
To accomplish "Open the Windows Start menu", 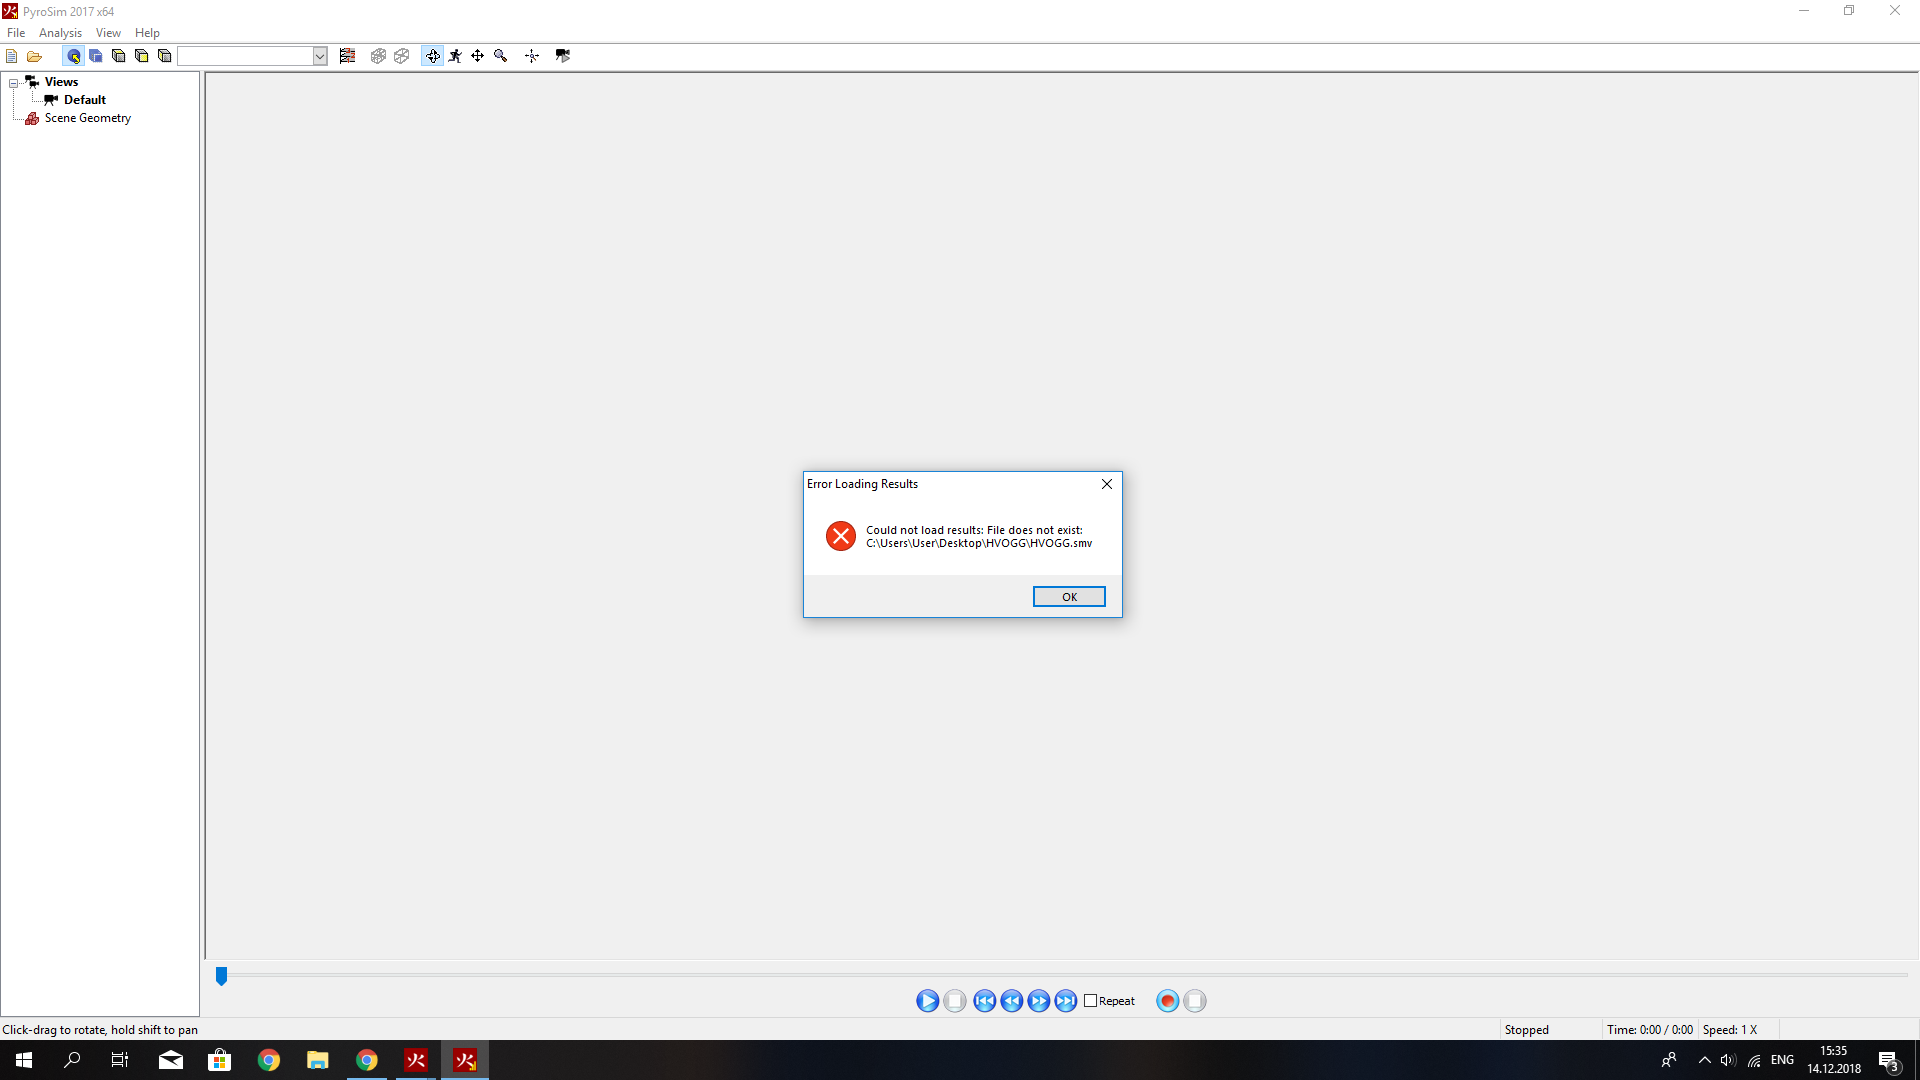I will (24, 1060).
